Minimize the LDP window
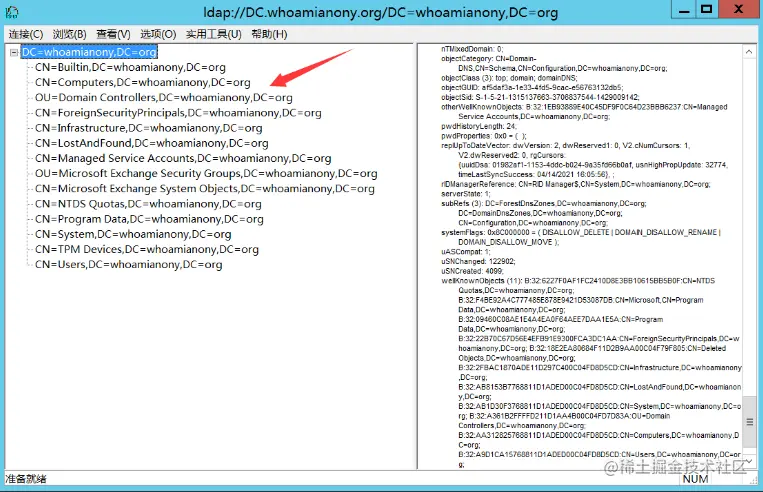Image resolution: width=763 pixels, height=492 pixels. (684, 10)
